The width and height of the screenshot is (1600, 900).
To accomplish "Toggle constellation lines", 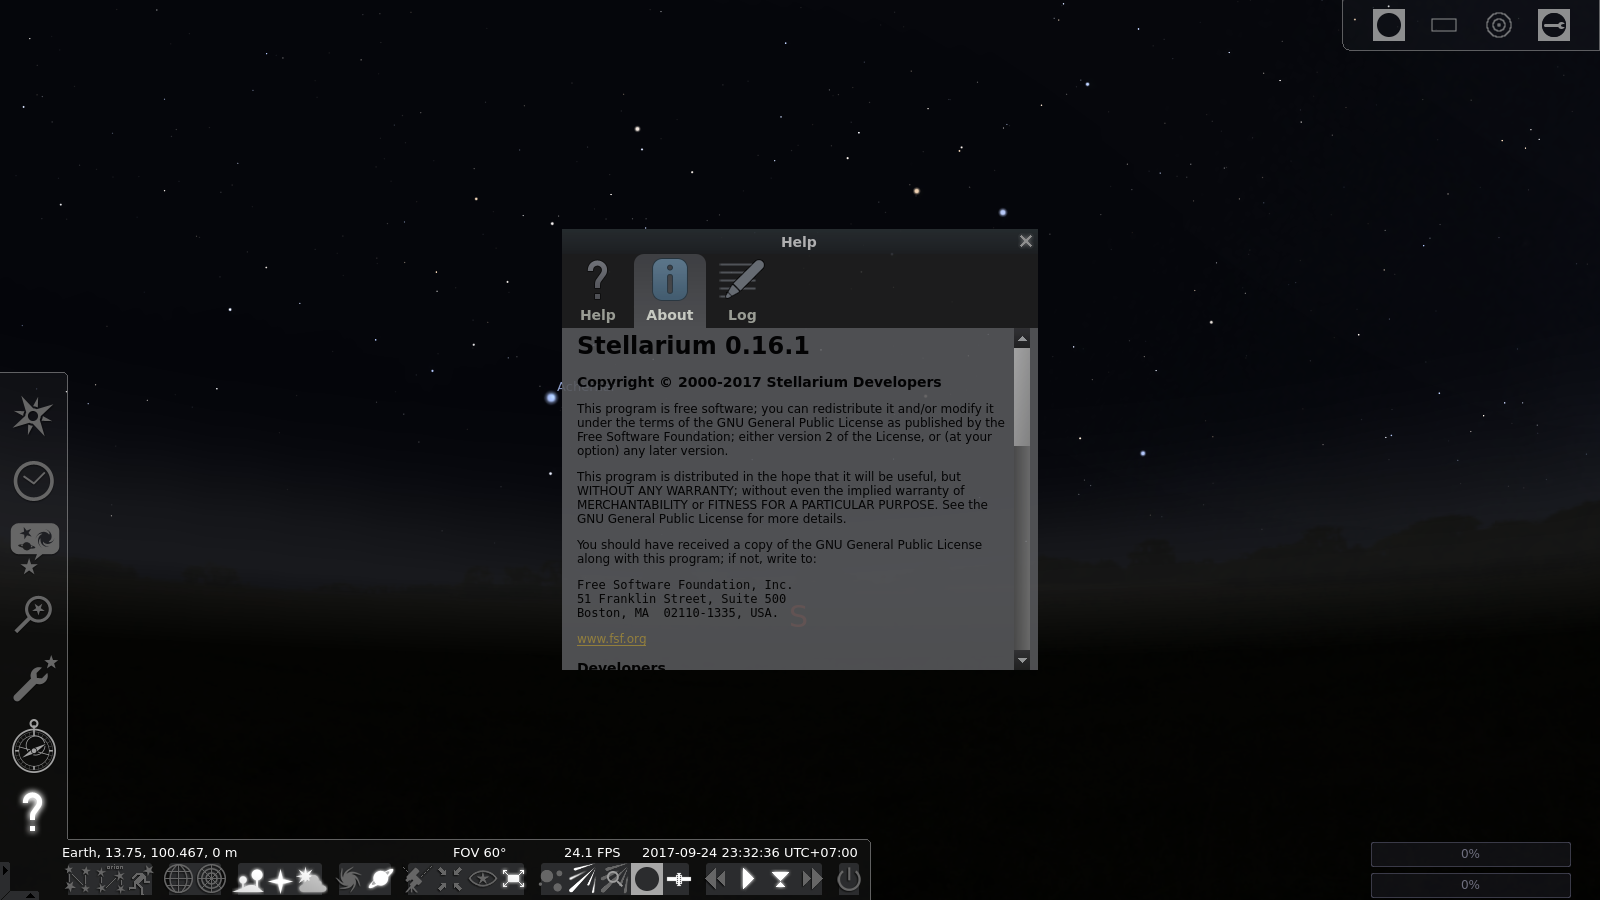I will pyautogui.click(x=78, y=879).
